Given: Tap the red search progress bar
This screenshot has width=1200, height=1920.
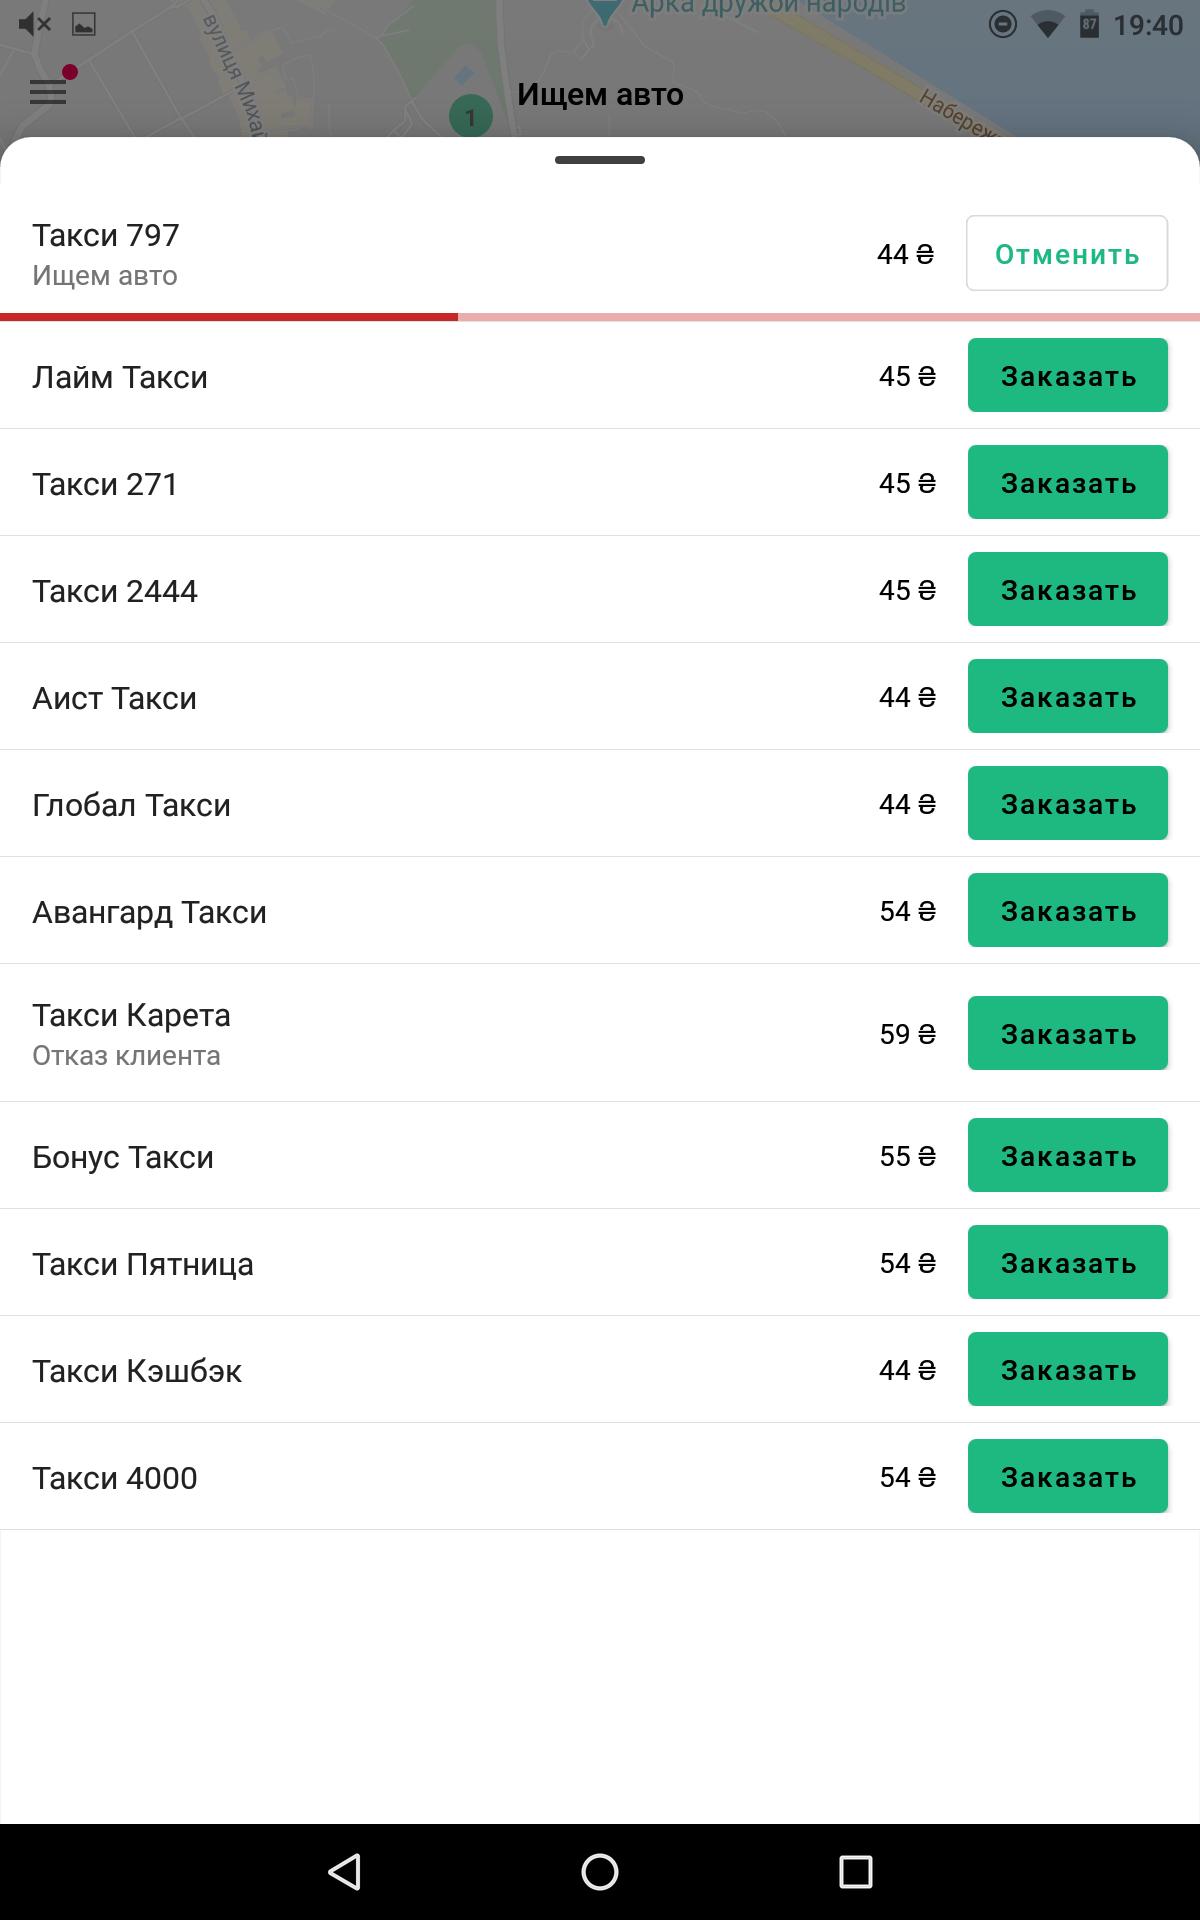Looking at the screenshot, I should pos(229,317).
